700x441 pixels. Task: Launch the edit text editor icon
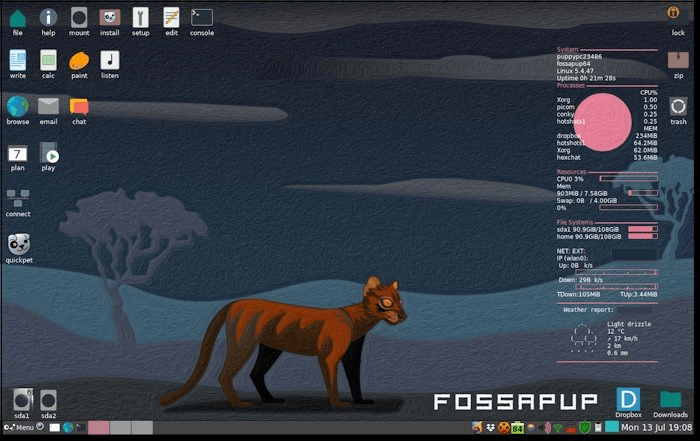point(171,18)
